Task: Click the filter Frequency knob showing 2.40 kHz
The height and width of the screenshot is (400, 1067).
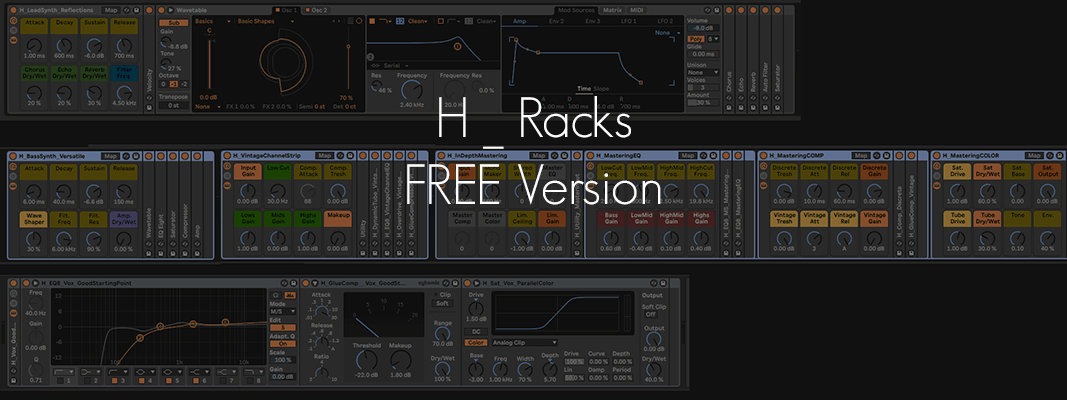Action: click(x=411, y=90)
